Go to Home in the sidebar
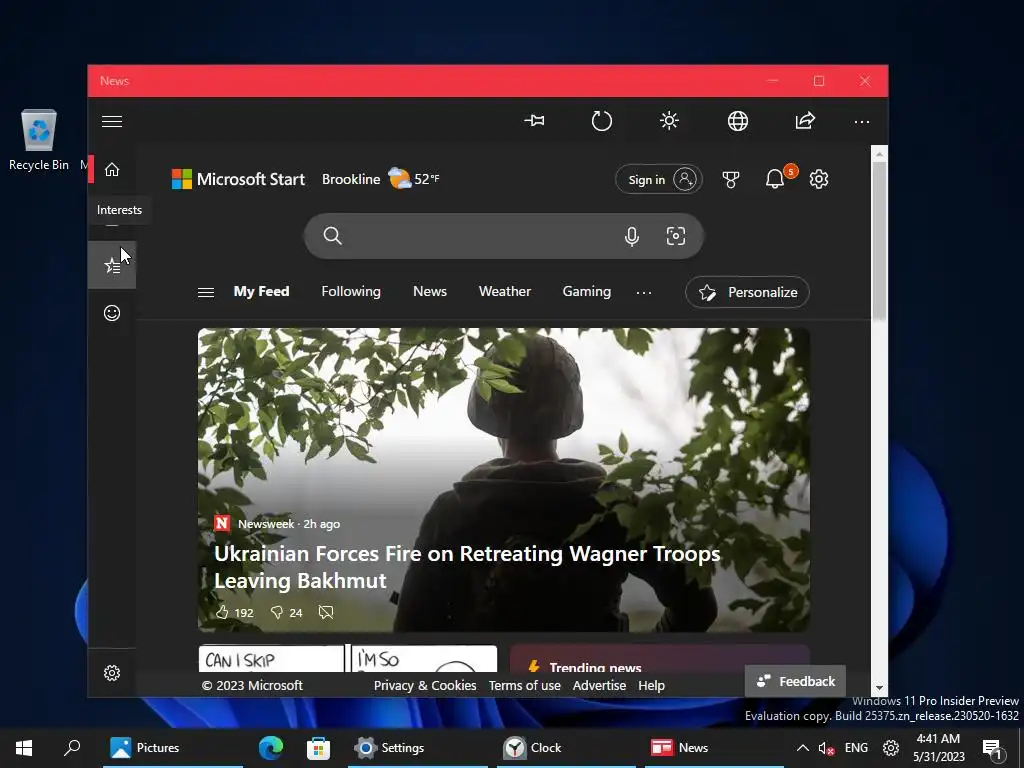 [112, 169]
